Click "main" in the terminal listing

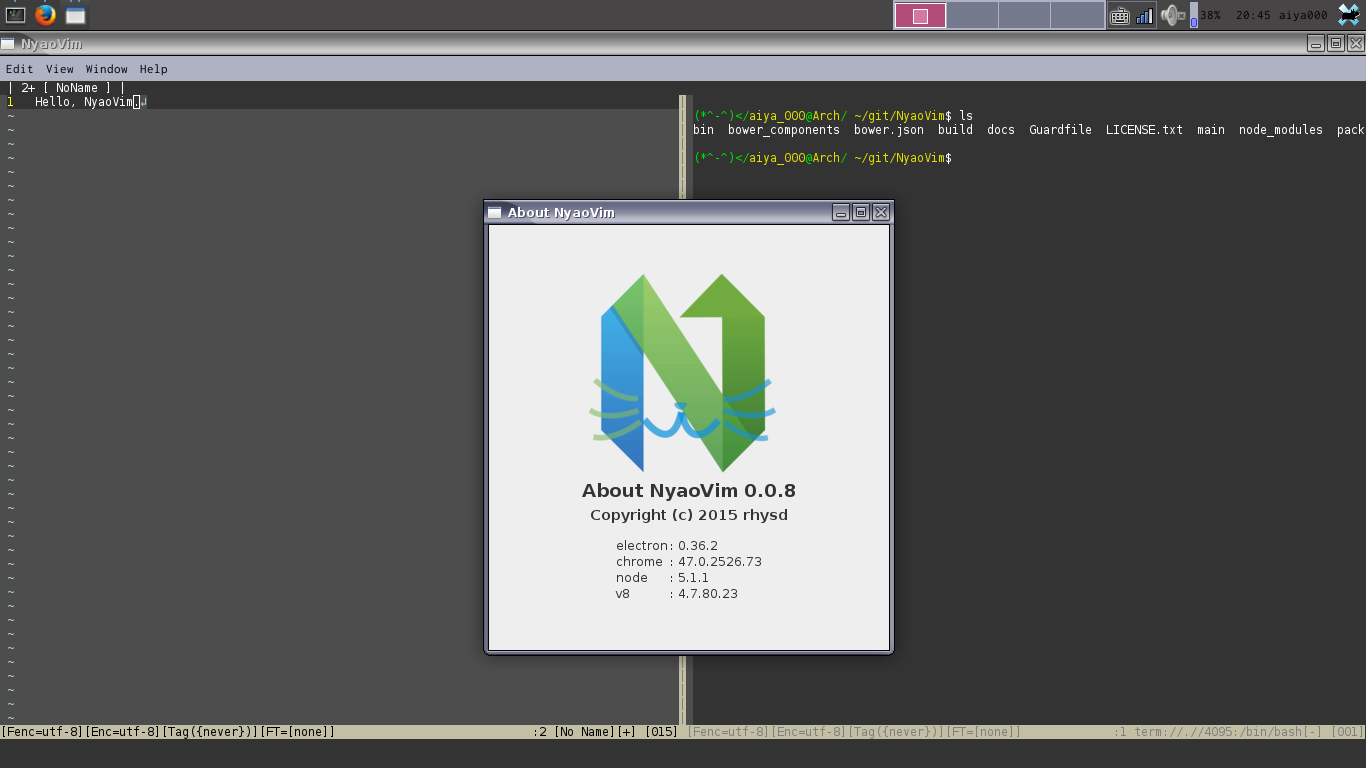pos(1211,130)
